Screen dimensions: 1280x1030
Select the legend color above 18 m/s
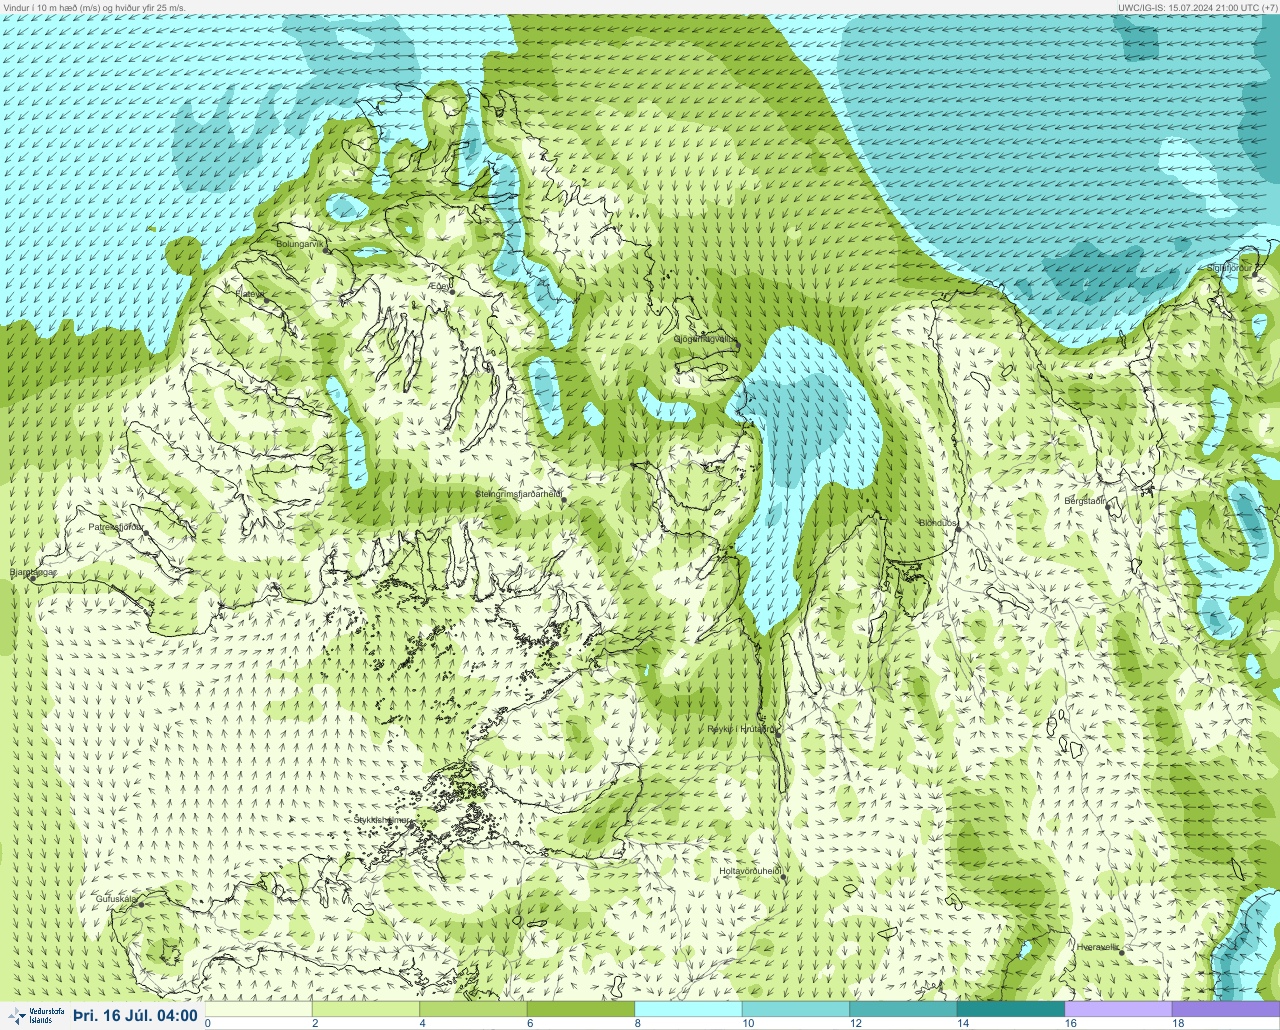(1226, 1009)
